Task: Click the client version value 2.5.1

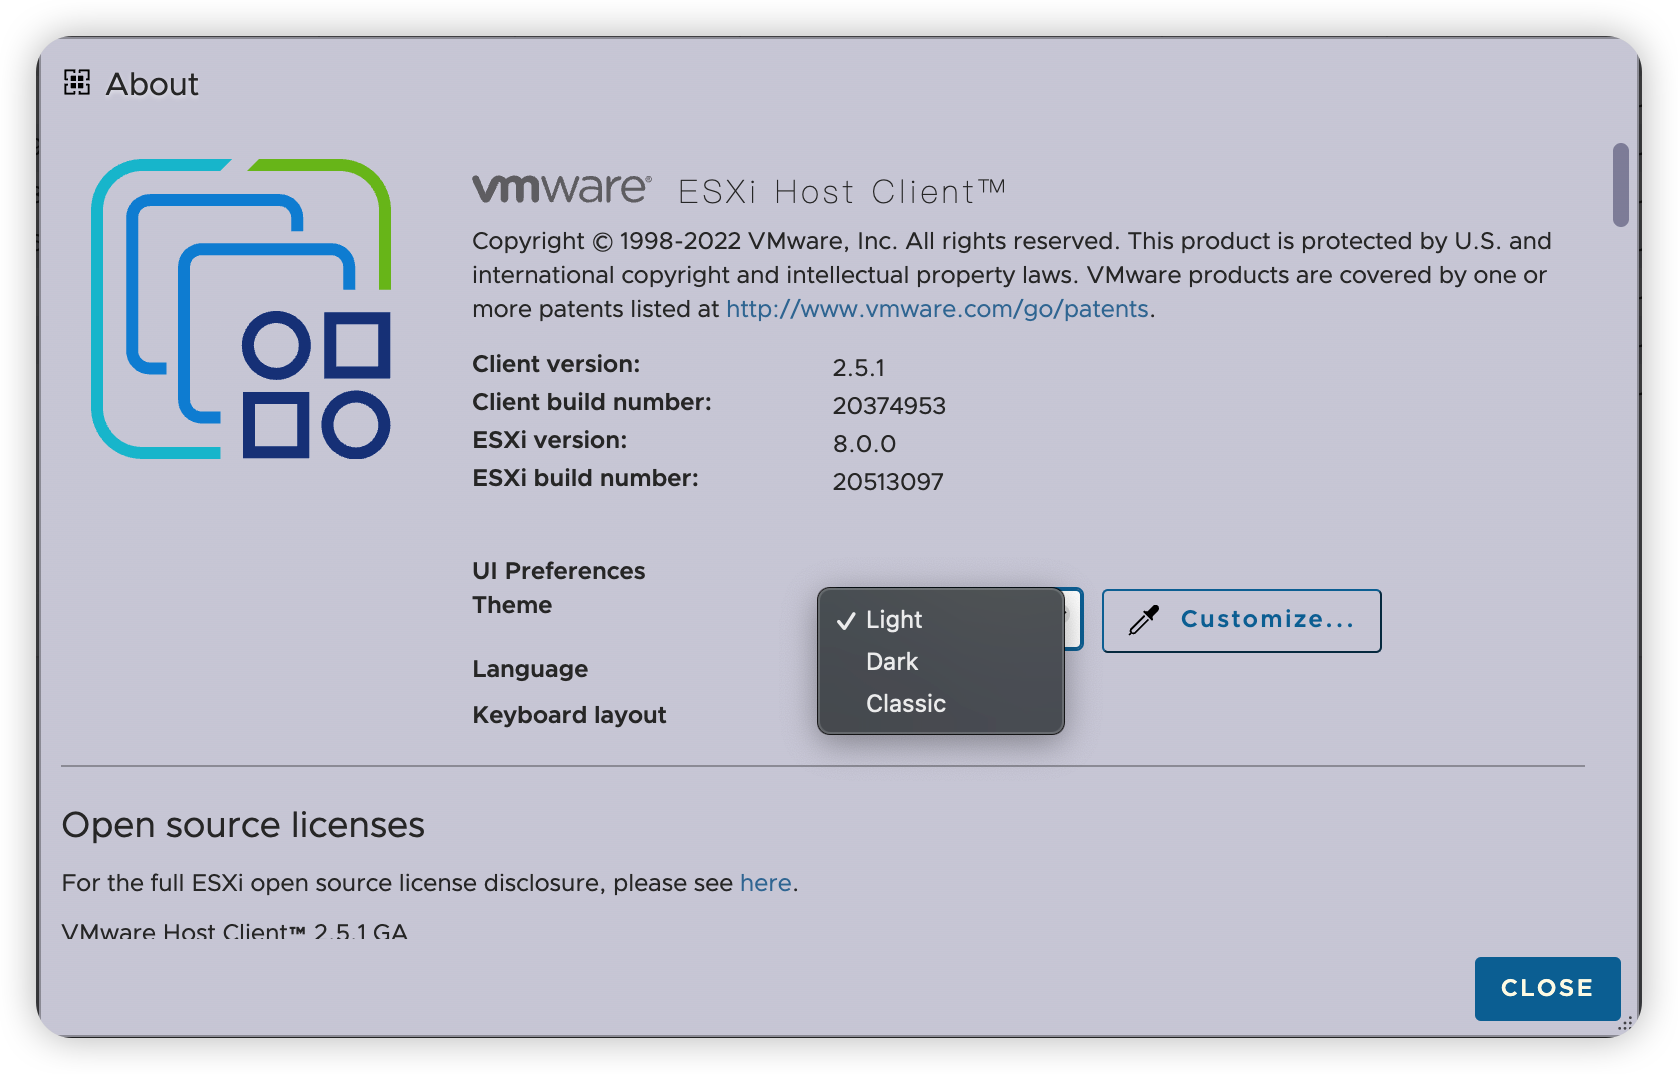Action: point(859,368)
